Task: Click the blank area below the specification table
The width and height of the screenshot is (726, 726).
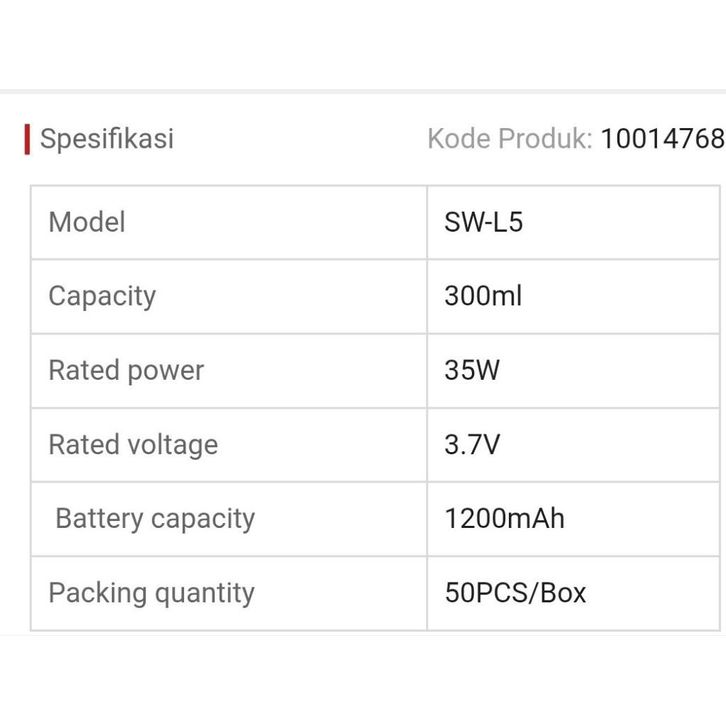Action: pyautogui.click(x=363, y=680)
